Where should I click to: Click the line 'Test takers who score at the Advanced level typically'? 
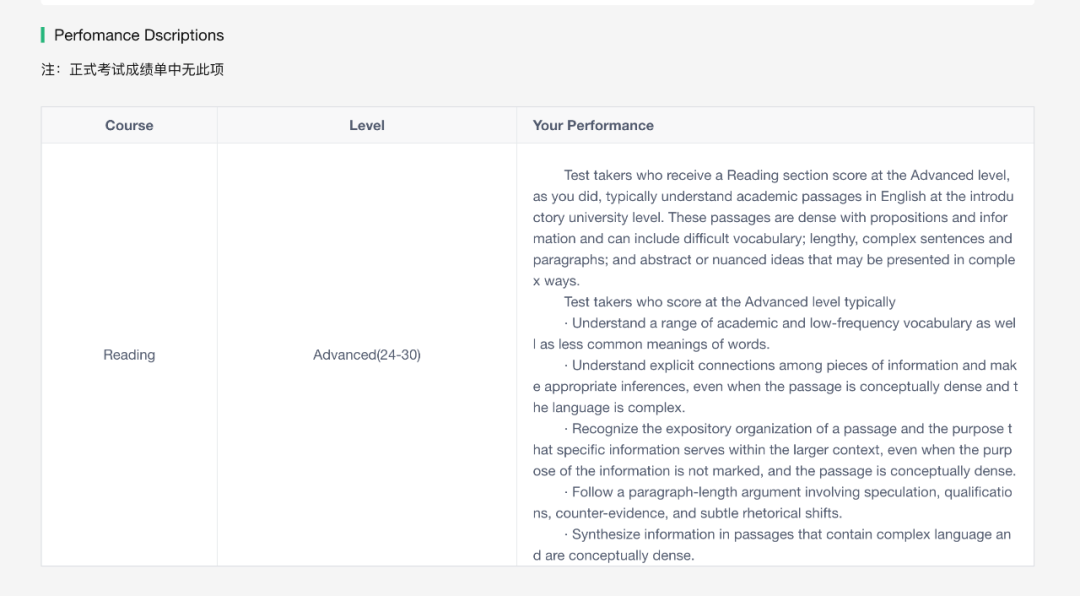[730, 302]
